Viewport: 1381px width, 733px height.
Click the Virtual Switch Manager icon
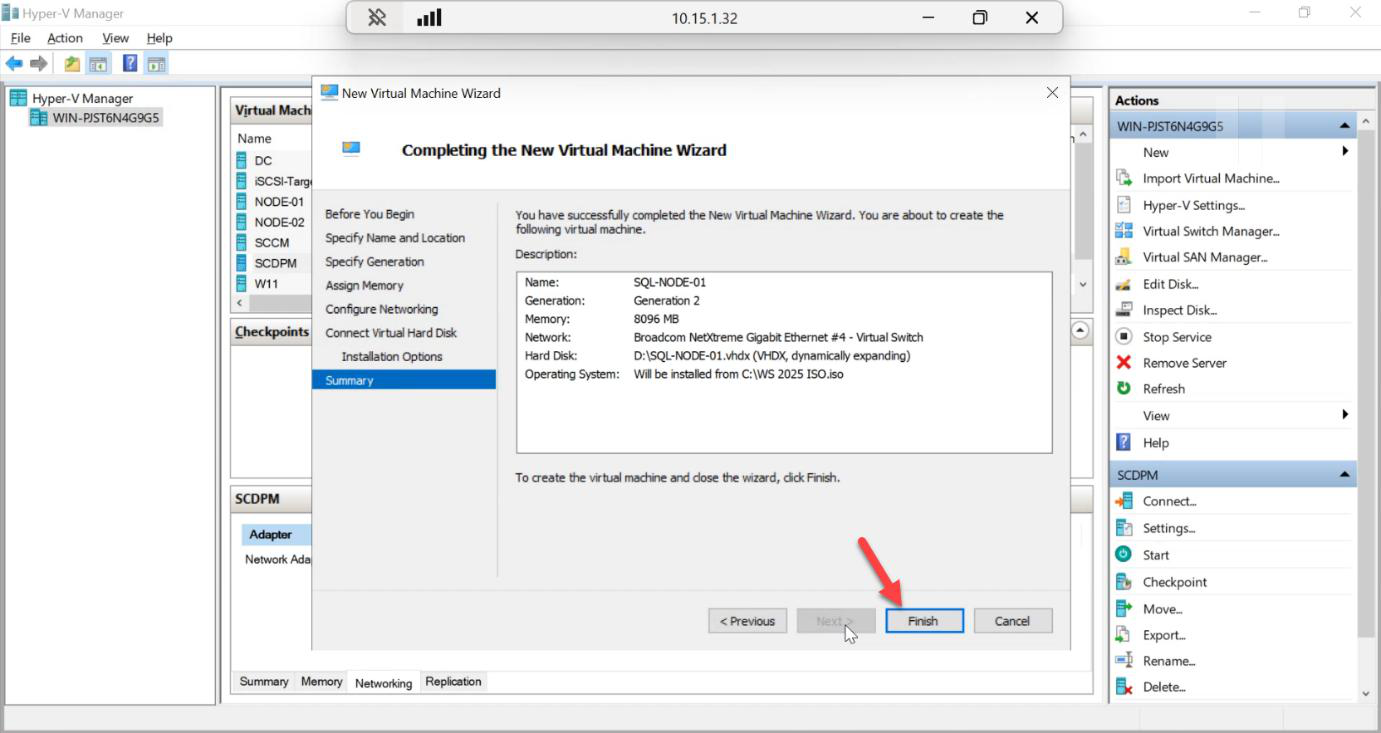1124,231
